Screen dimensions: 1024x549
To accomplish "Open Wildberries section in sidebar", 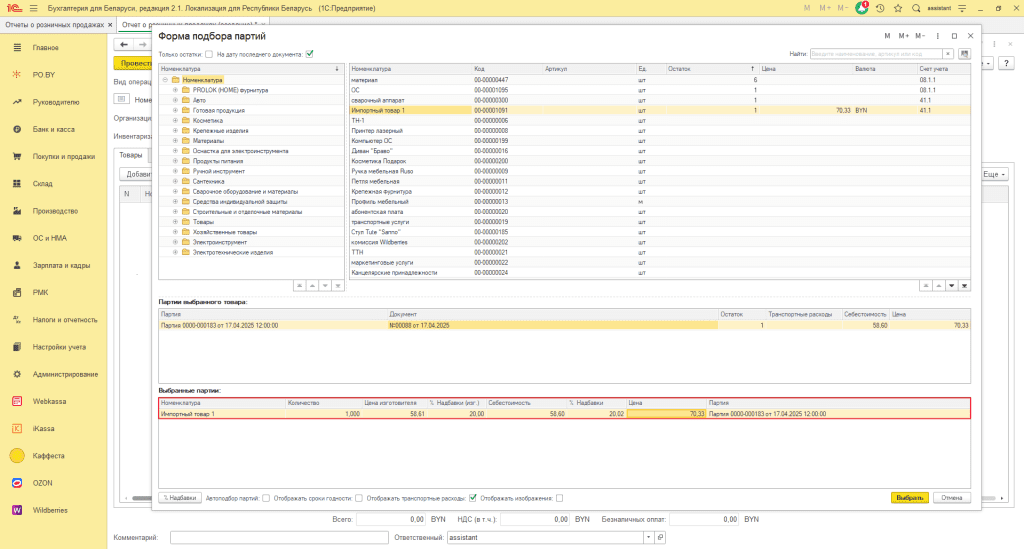I will (50, 510).
